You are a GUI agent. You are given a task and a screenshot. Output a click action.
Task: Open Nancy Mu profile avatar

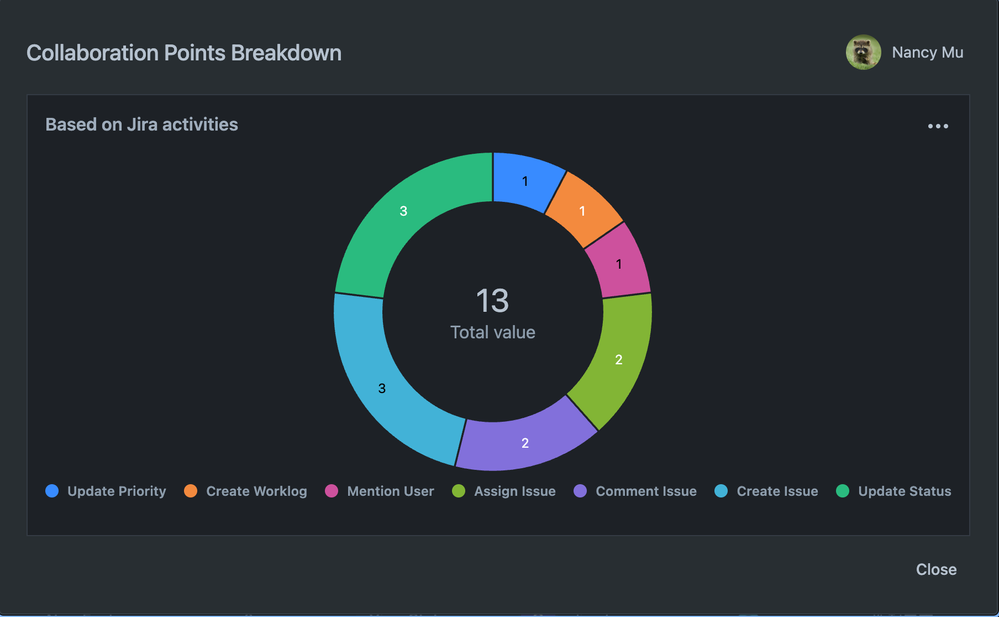(x=862, y=52)
